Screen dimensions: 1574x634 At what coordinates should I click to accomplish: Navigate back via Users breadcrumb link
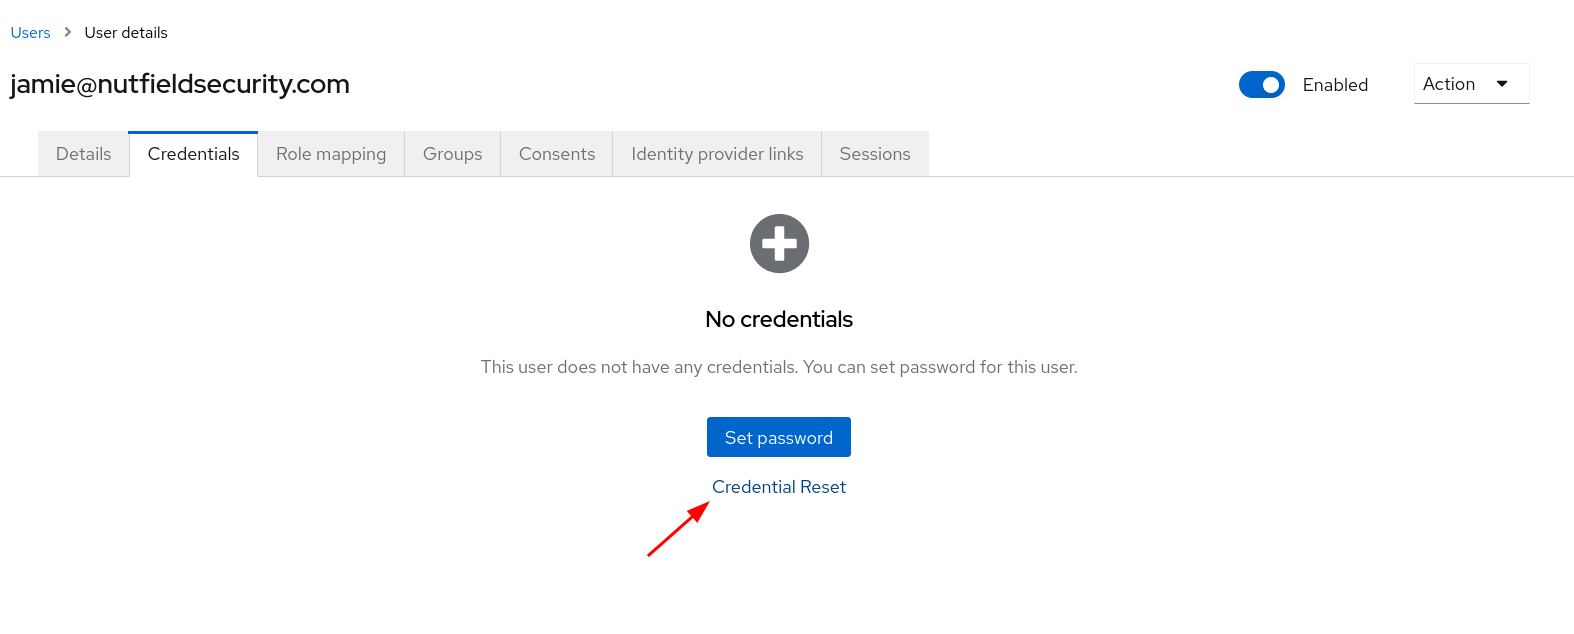(x=30, y=33)
